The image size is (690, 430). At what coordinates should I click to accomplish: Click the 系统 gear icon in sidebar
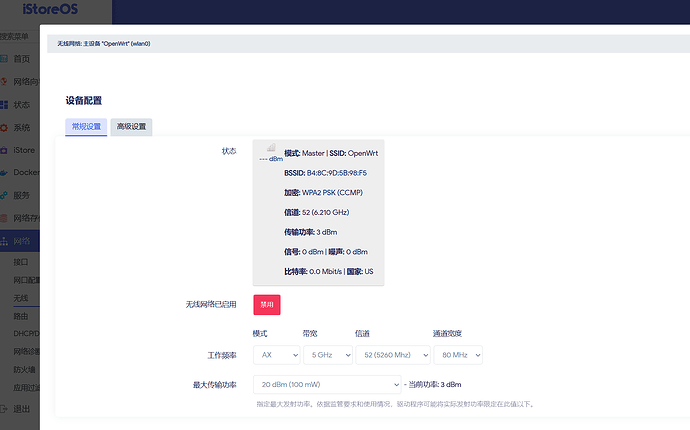[x=6, y=128]
